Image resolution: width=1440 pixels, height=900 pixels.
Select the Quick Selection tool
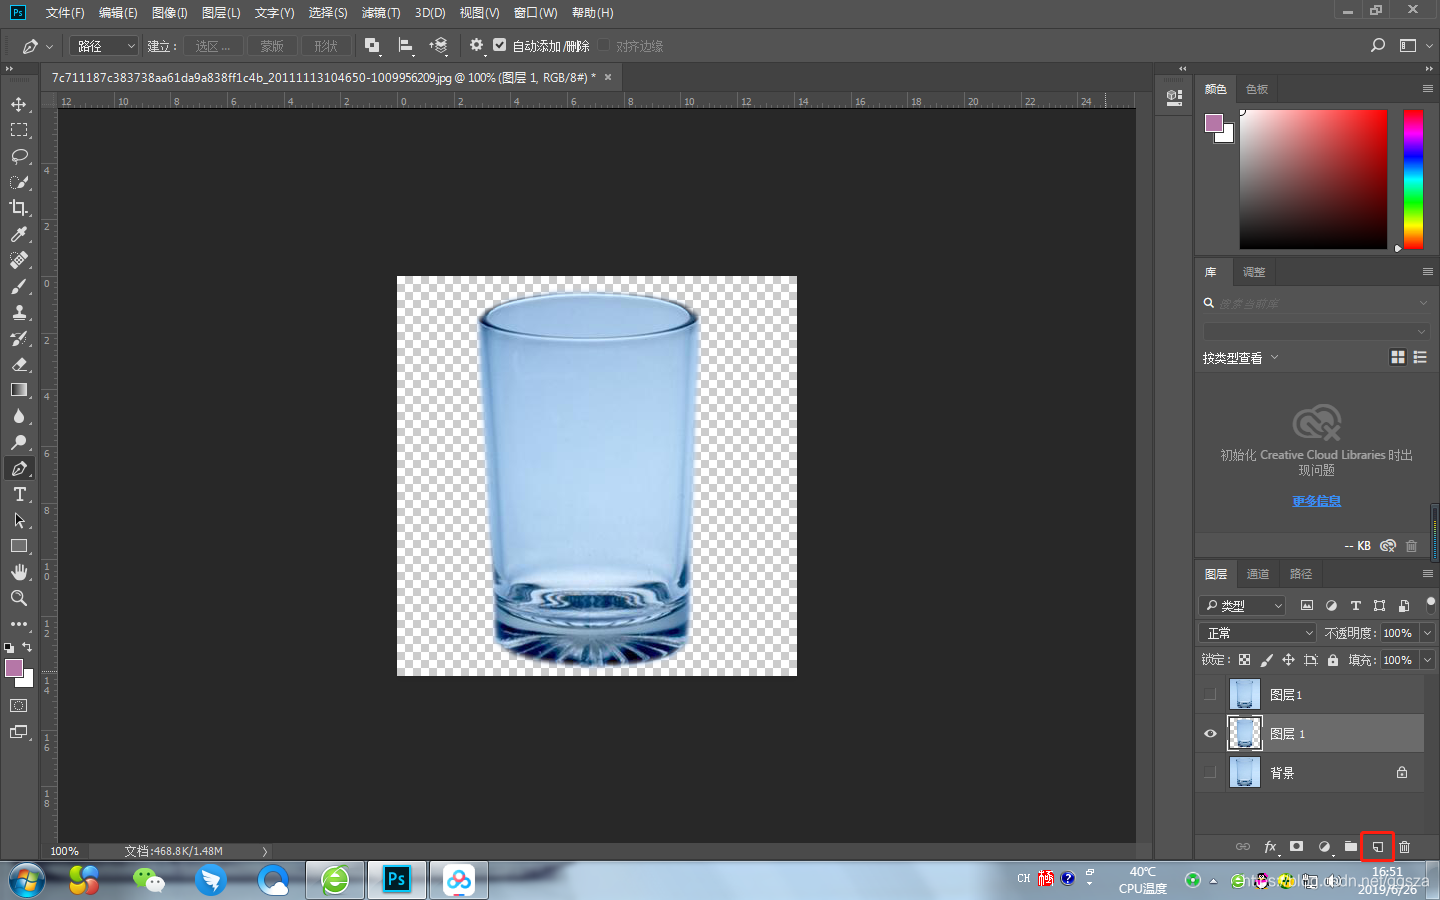19,182
